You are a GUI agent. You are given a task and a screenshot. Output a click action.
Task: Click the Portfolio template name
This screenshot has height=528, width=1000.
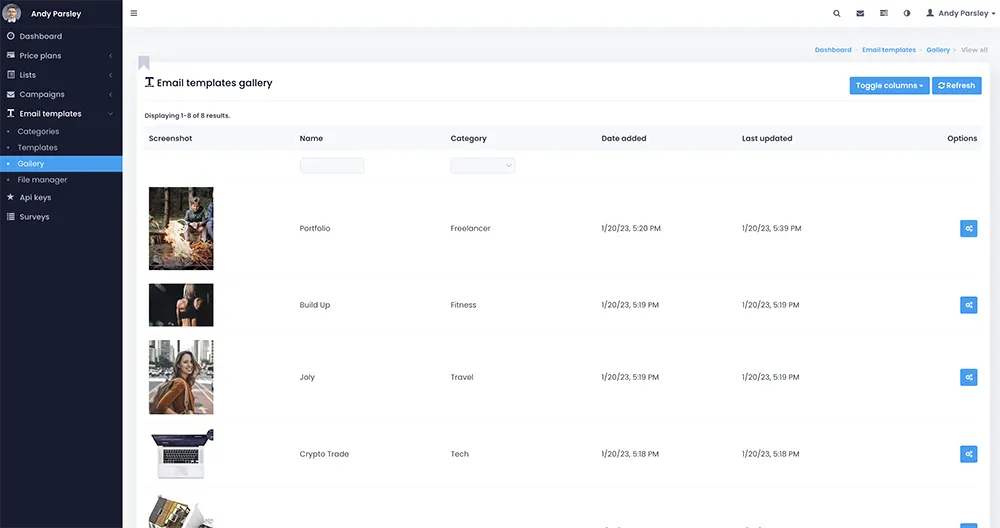pyautogui.click(x=315, y=228)
